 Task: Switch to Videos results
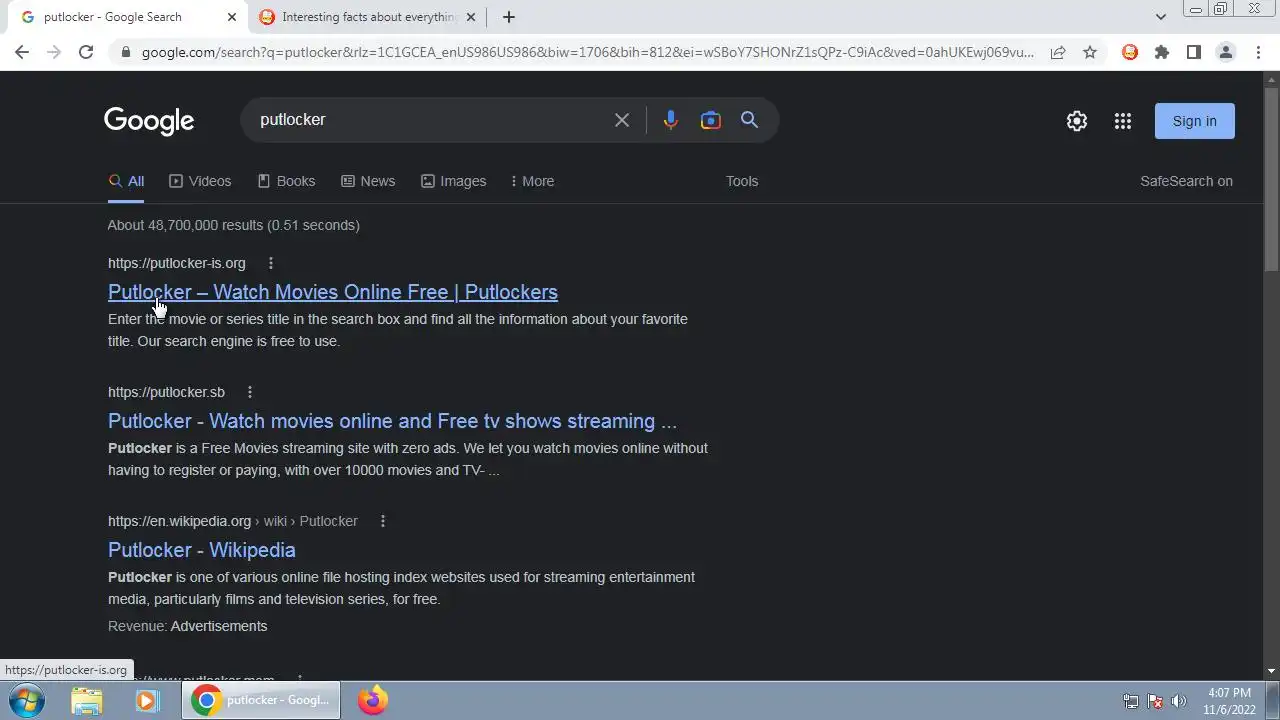tap(200, 181)
